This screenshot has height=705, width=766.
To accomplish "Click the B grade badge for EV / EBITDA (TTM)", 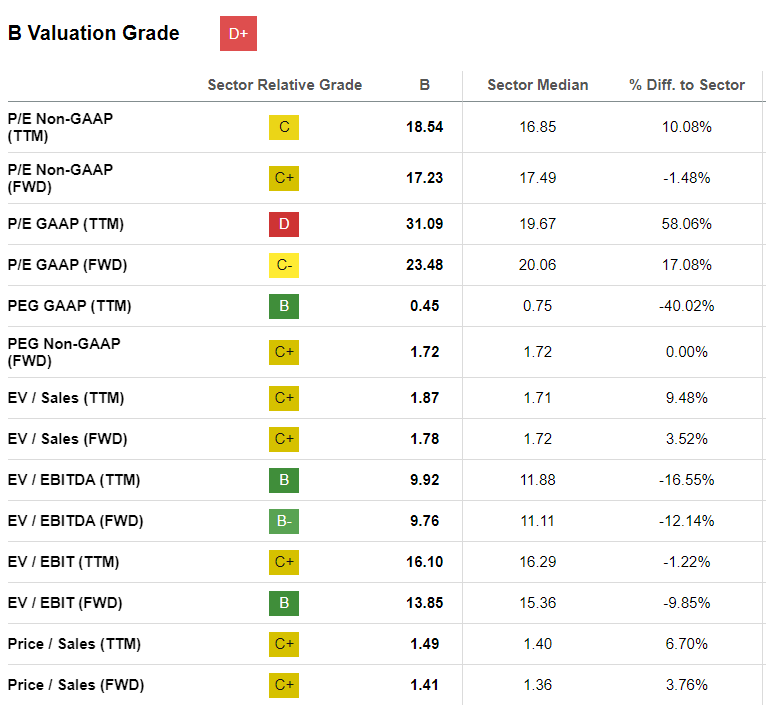I will [x=284, y=480].
